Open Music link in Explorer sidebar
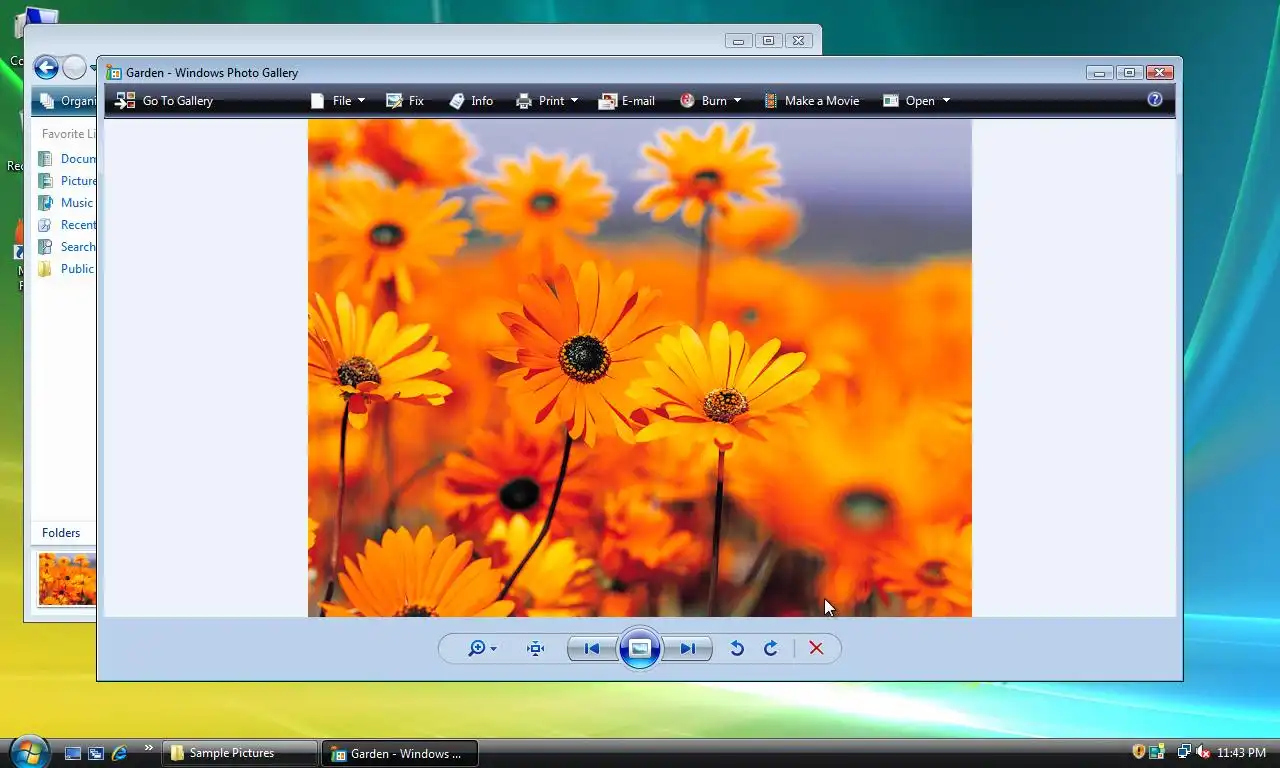This screenshot has height=768, width=1280. click(77, 202)
